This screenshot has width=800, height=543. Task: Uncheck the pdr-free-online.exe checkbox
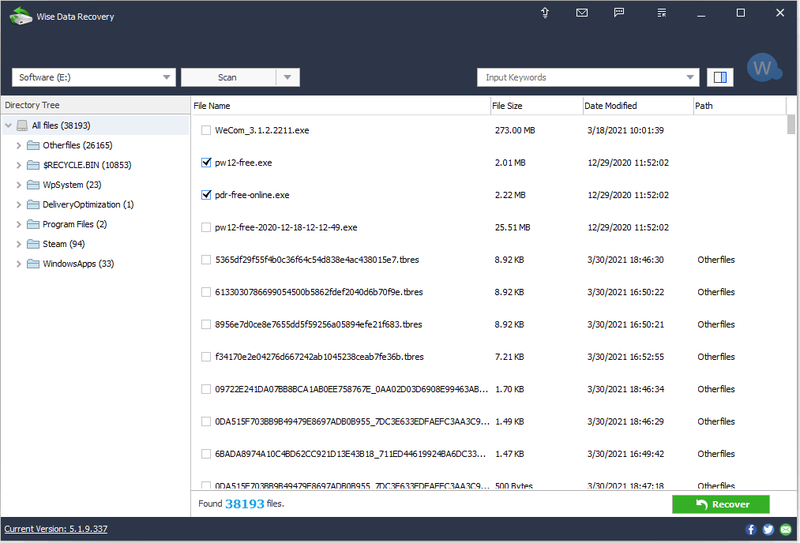[x=206, y=195]
